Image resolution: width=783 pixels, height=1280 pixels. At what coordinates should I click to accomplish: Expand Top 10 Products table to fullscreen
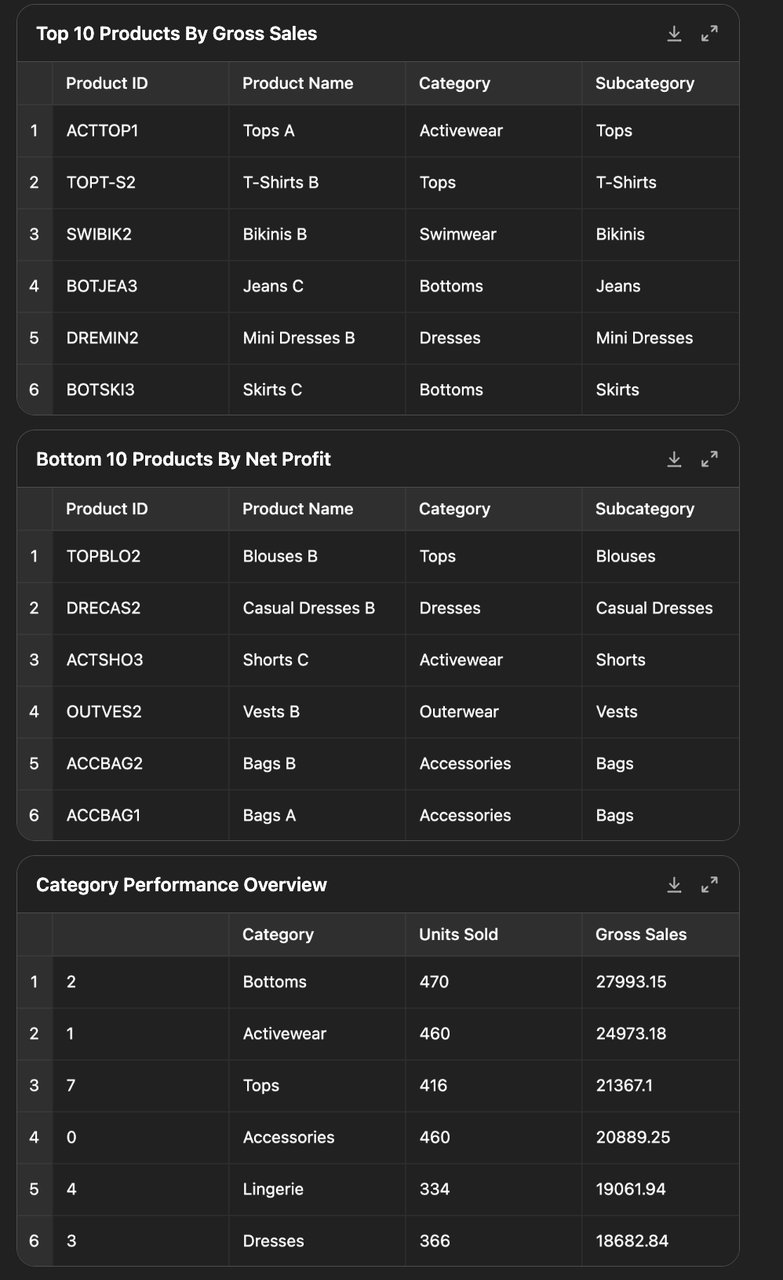click(709, 34)
